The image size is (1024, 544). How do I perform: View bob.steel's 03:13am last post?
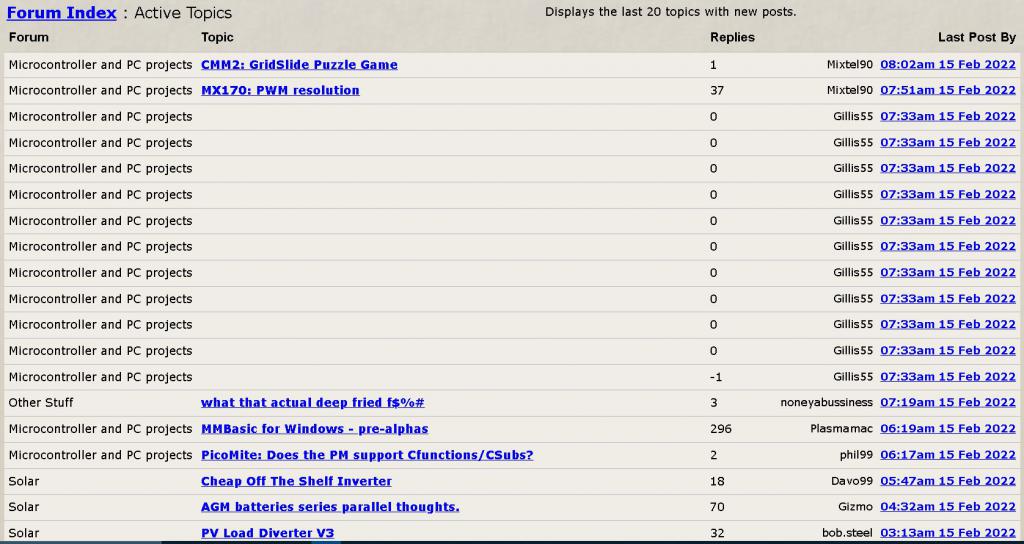pos(947,533)
